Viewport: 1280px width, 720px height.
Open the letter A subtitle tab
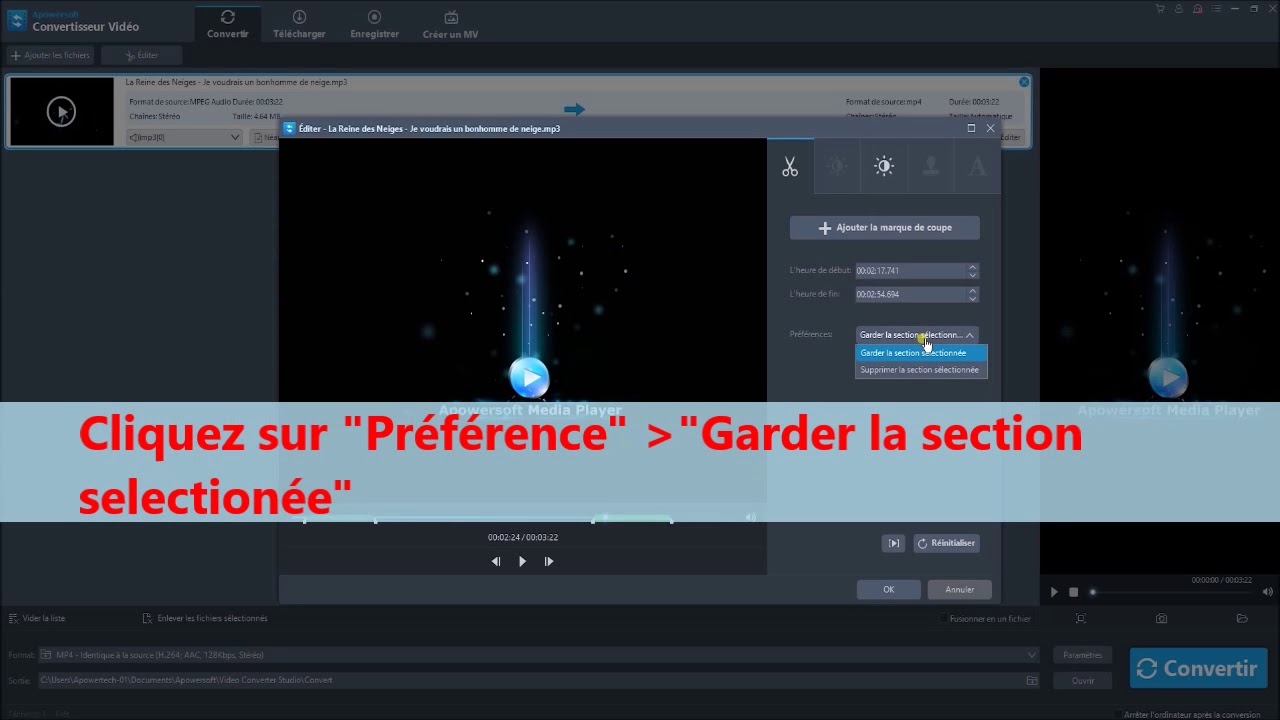pos(977,167)
